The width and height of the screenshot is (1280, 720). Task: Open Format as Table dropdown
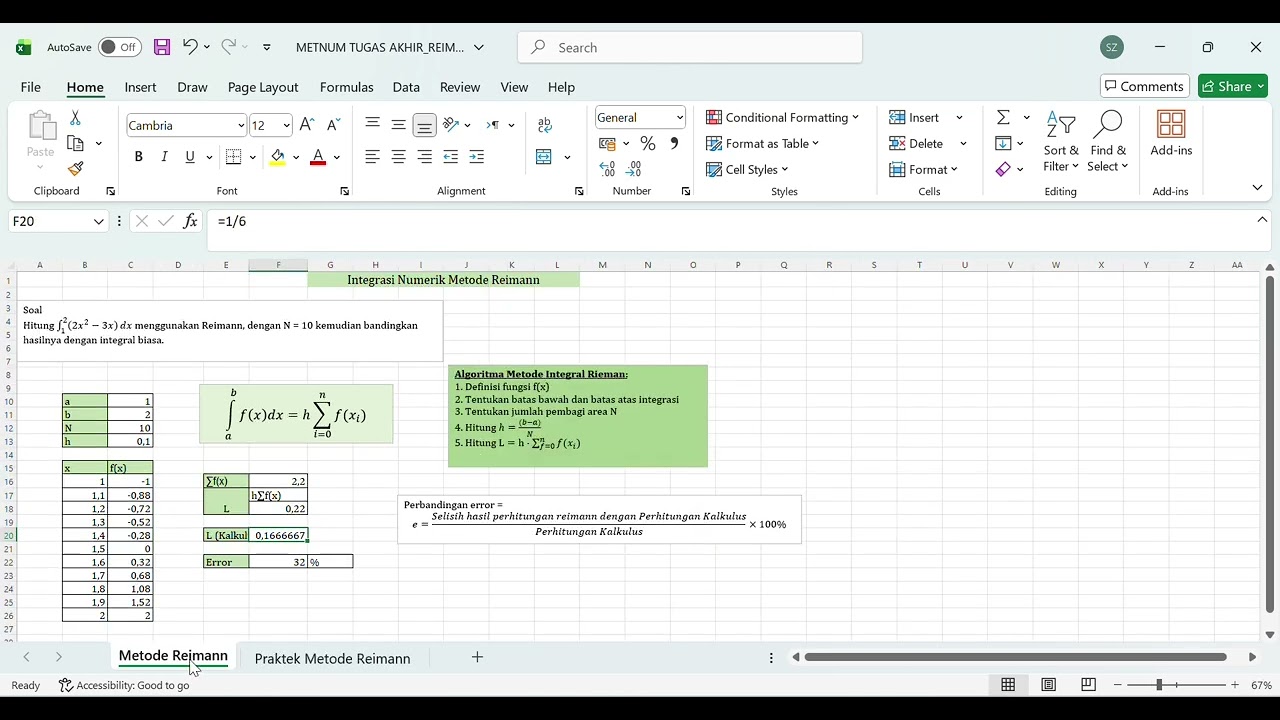(762, 143)
